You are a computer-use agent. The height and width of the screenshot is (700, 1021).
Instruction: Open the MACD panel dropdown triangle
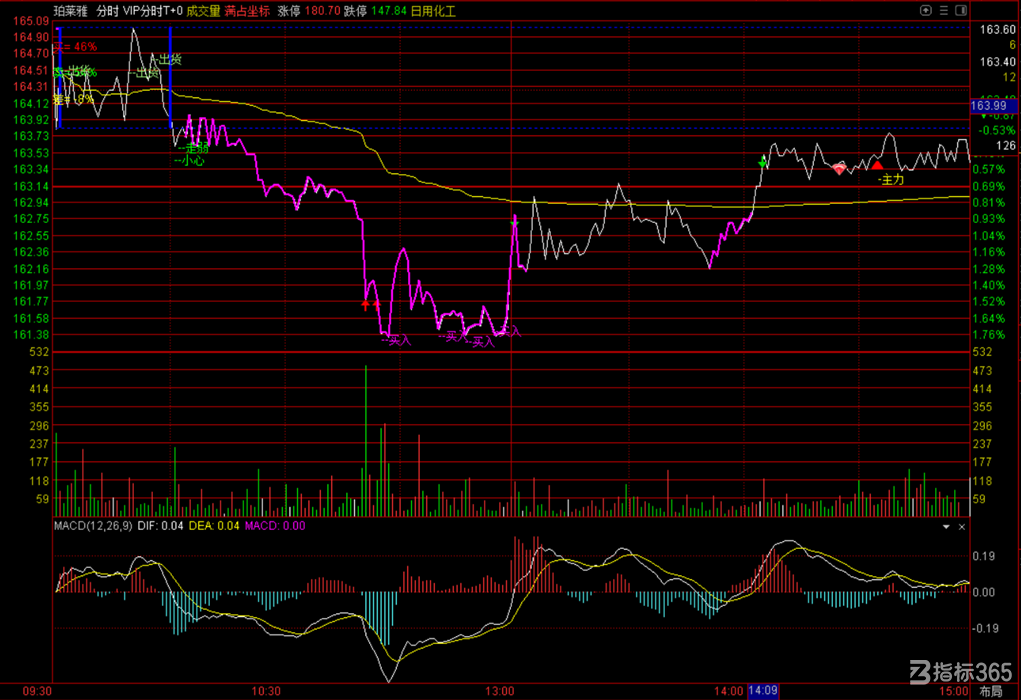[946, 526]
